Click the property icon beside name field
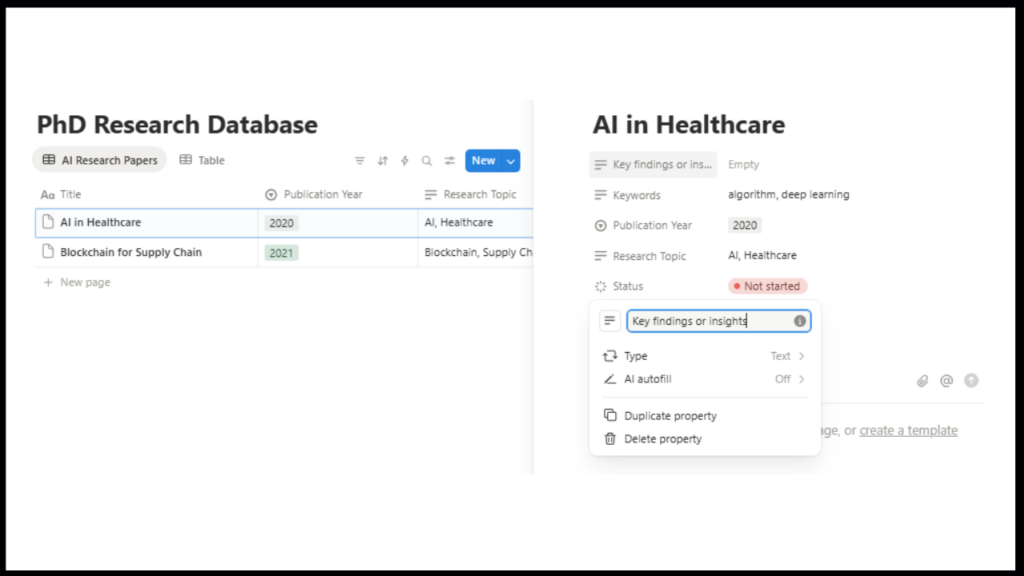The width and height of the screenshot is (1024, 576). click(x=609, y=321)
